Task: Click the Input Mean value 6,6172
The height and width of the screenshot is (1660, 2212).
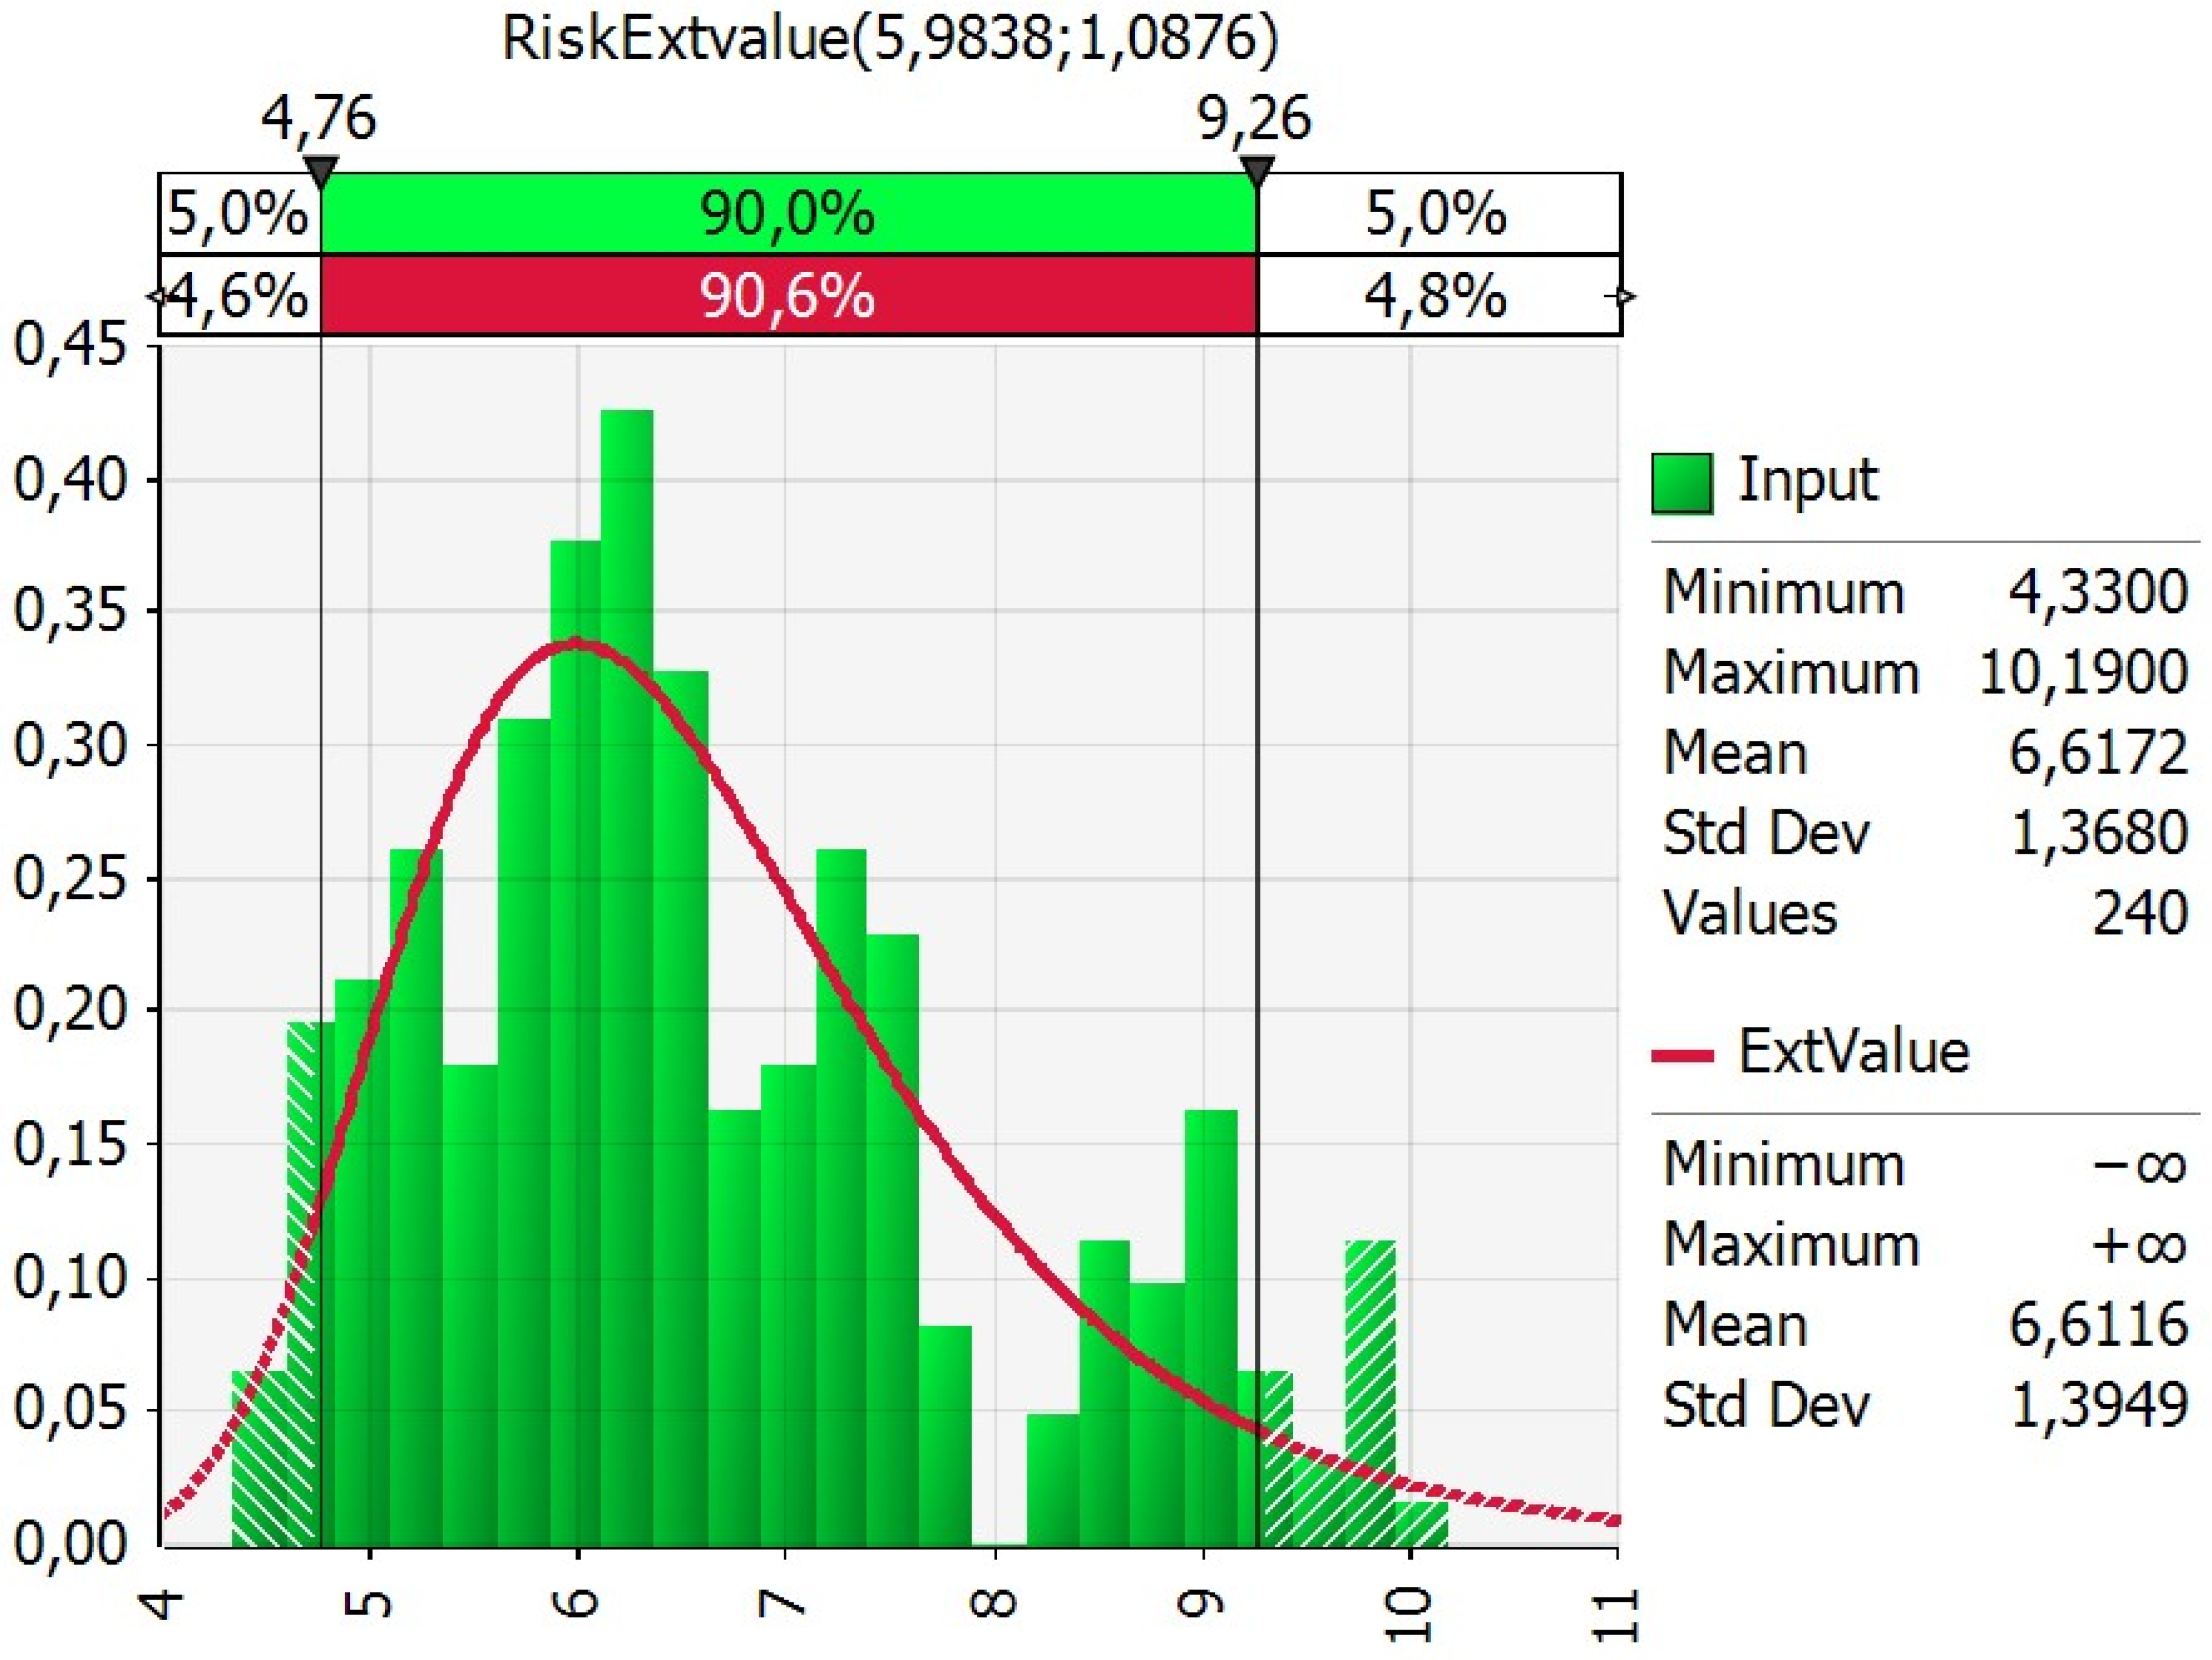Action: [x=2098, y=753]
